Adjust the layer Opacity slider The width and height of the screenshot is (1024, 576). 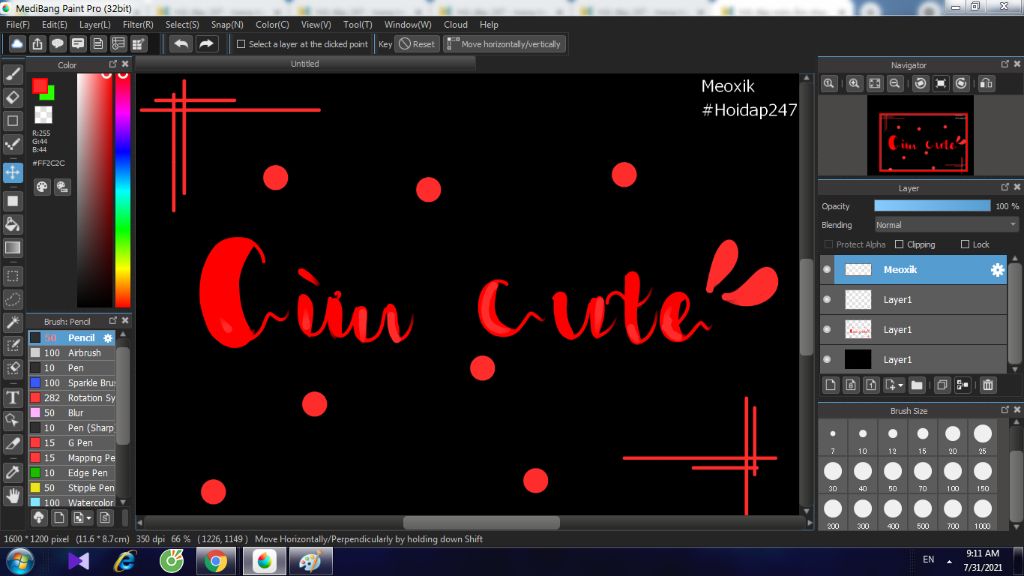[932, 206]
